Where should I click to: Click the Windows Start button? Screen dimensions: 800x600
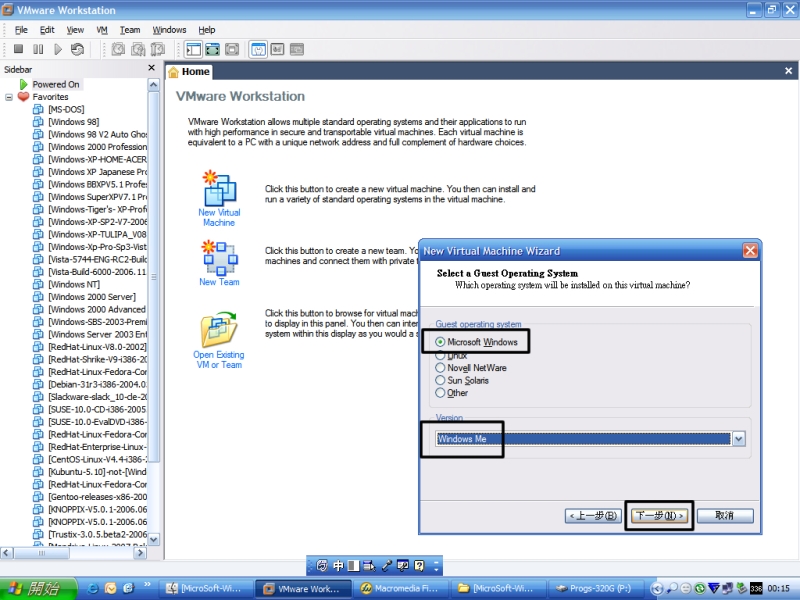38,588
